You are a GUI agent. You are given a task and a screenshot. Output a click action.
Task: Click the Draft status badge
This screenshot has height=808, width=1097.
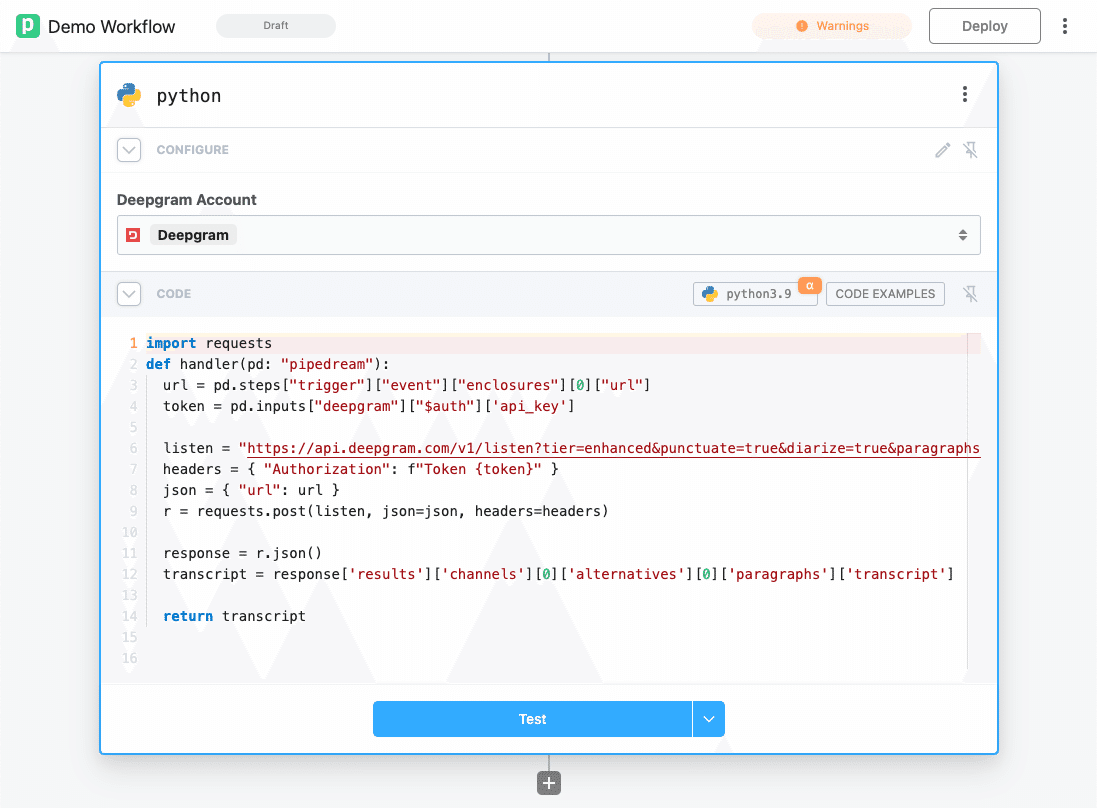[x=276, y=26]
